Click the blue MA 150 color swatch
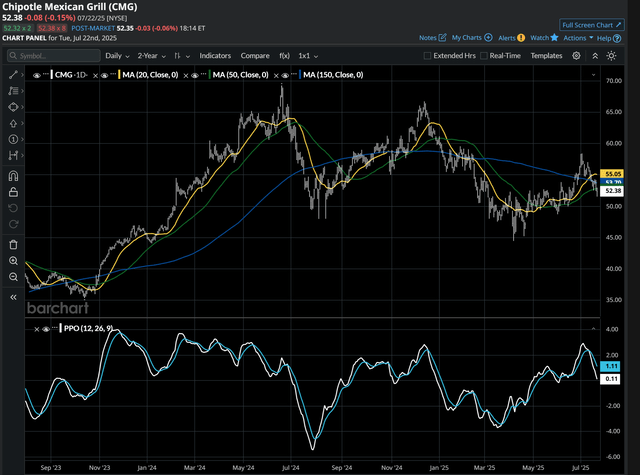This screenshot has width=640, height=475. pyautogui.click(x=300, y=75)
